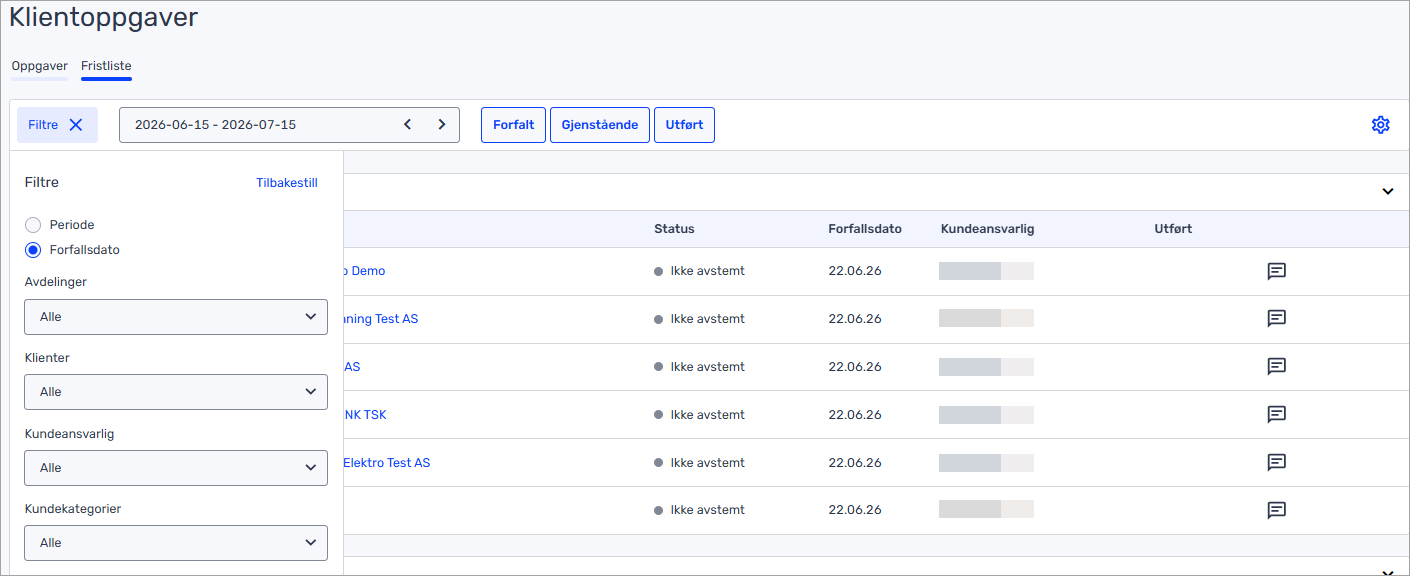1410x576 pixels.
Task: Collapse the task group chevron
Action: click(x=1388, y=191)
